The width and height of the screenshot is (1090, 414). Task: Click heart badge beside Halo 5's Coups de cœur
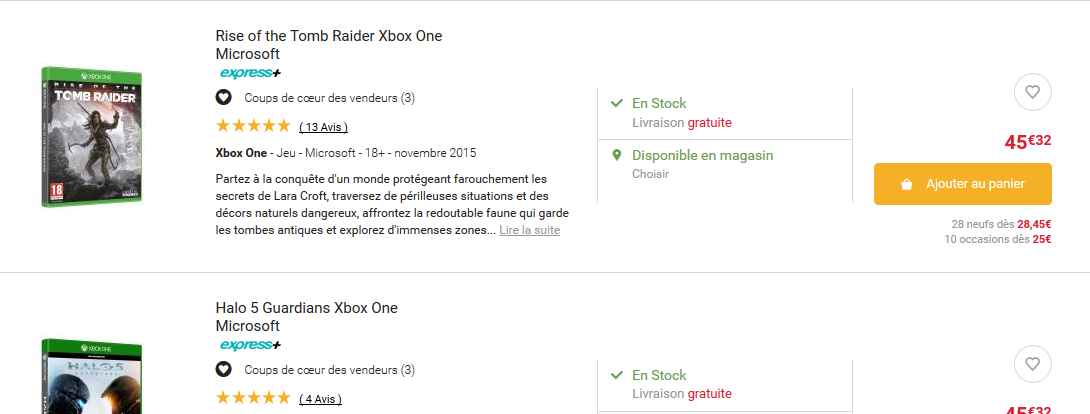tap(224, 370)
